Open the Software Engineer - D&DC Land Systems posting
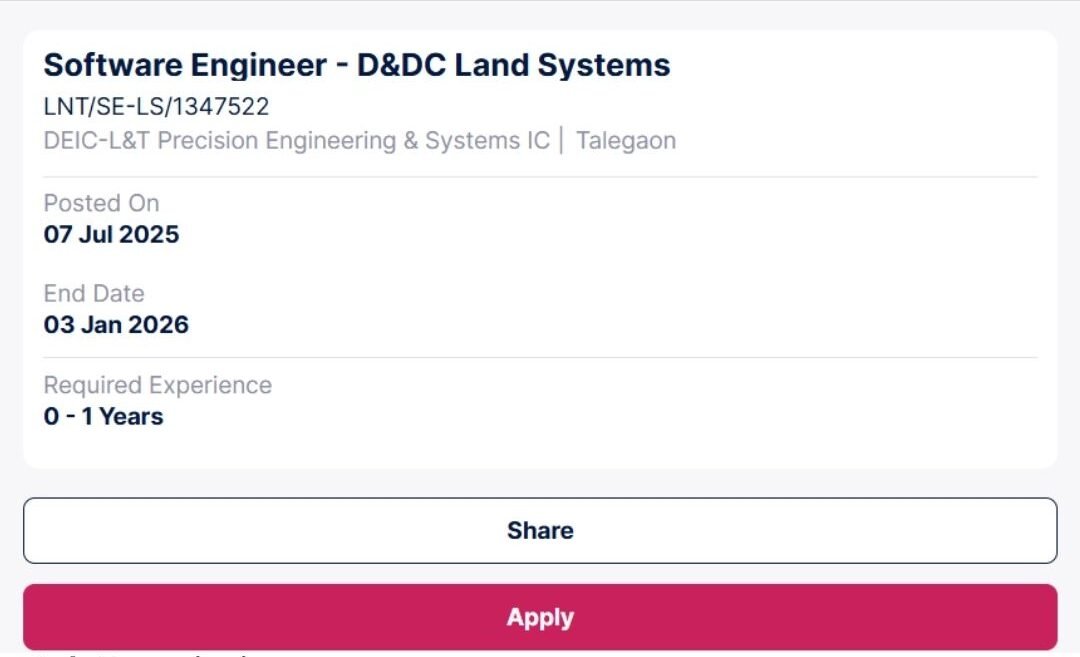 point(356,65)
